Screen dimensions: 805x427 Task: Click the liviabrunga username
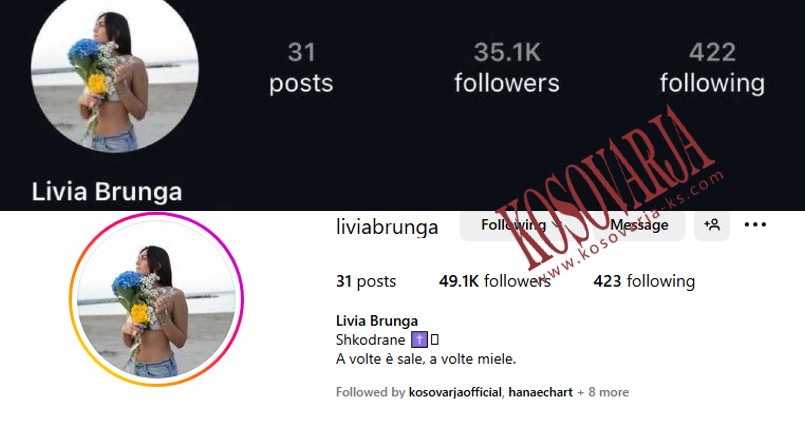[x=387, y=226]
